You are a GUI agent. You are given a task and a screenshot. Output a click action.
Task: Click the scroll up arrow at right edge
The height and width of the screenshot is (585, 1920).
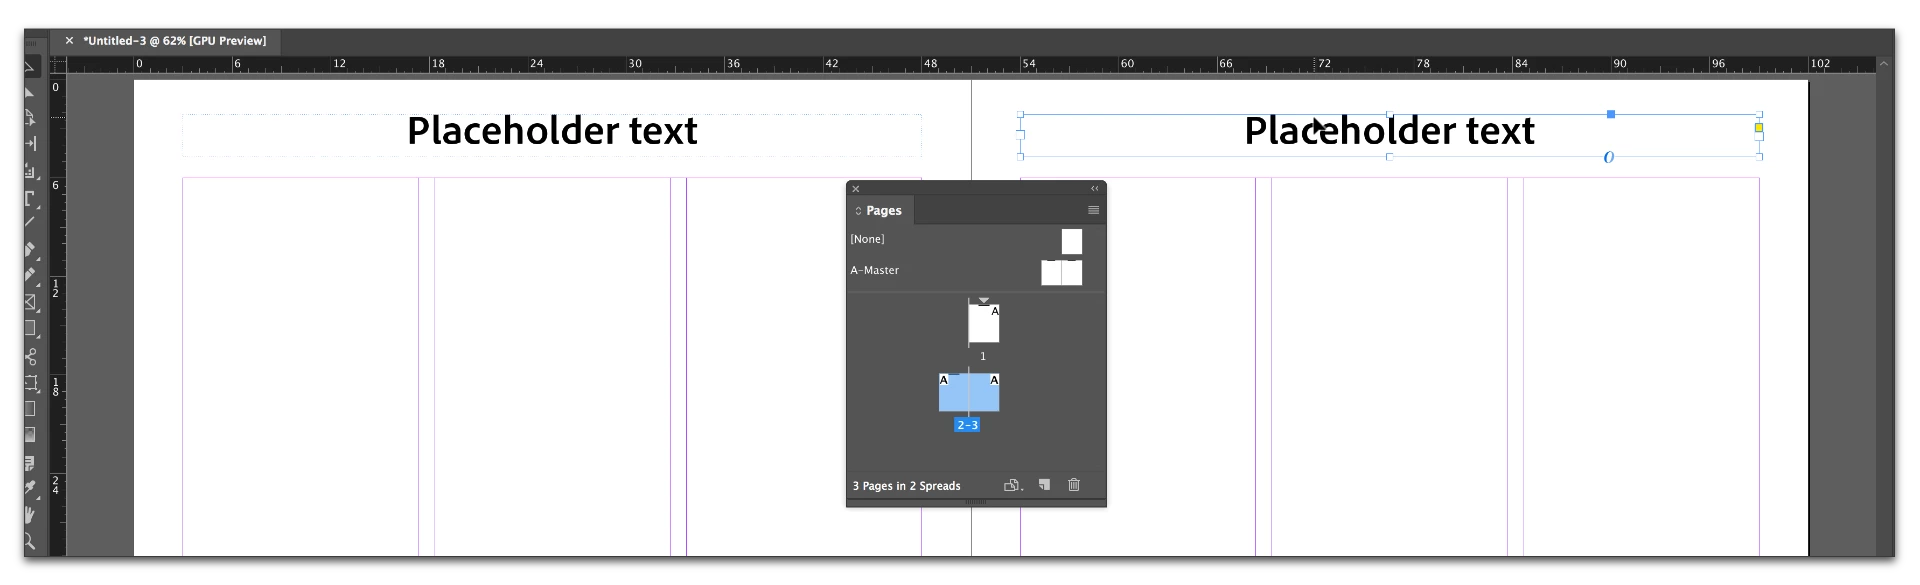click(1883, 63)
